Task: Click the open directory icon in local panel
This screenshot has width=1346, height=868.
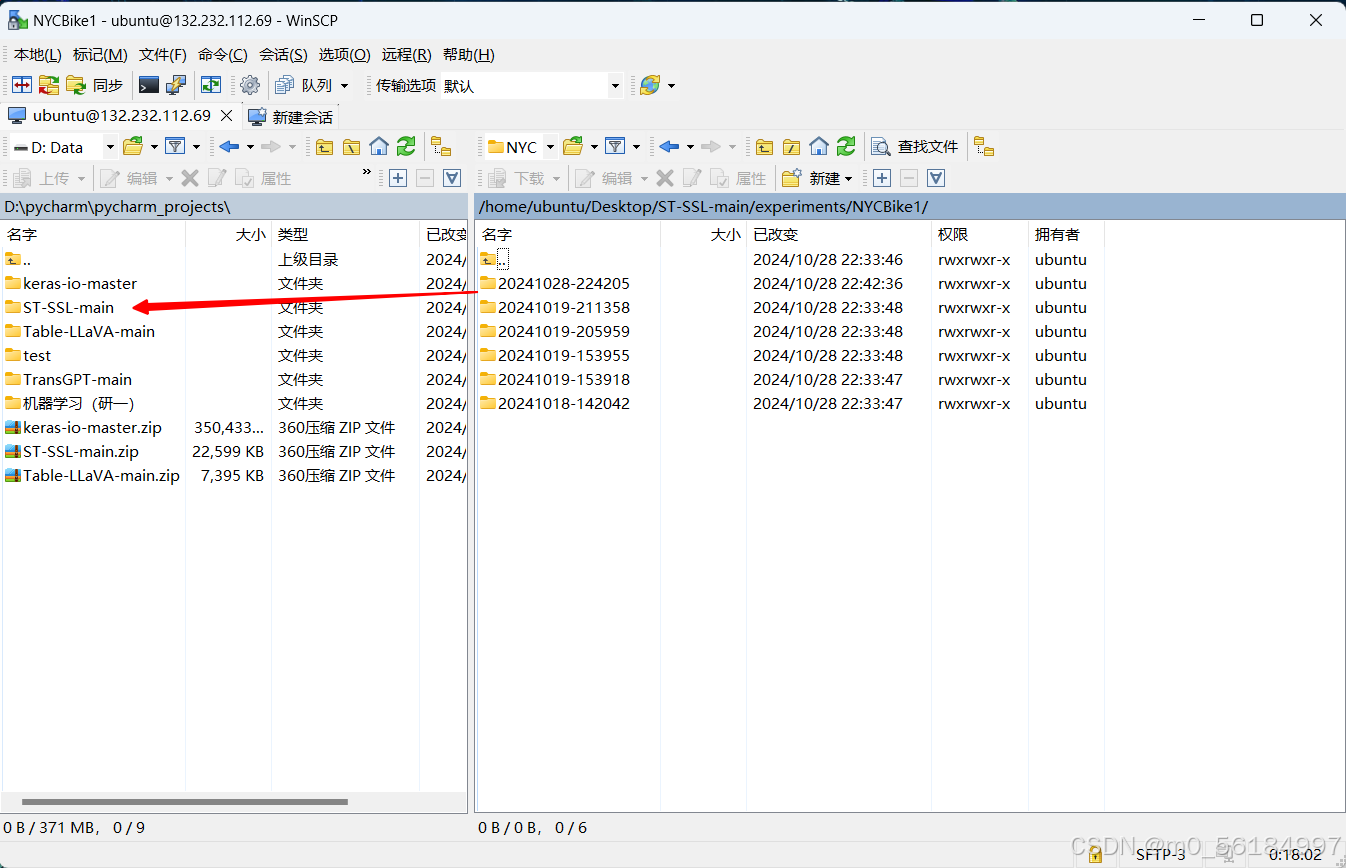Action: (x=133, y=147)
